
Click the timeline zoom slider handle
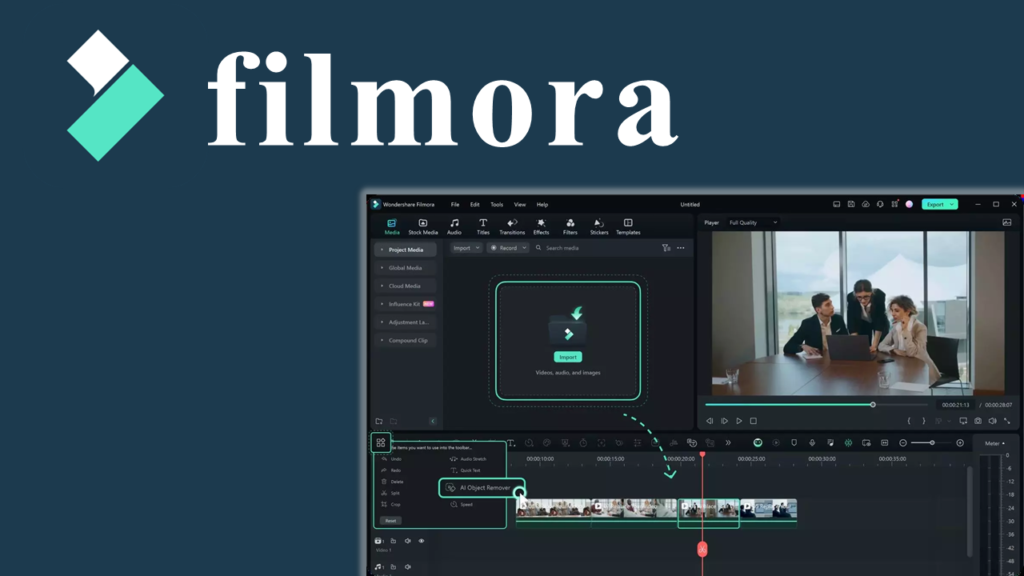(x=932, y=443)
